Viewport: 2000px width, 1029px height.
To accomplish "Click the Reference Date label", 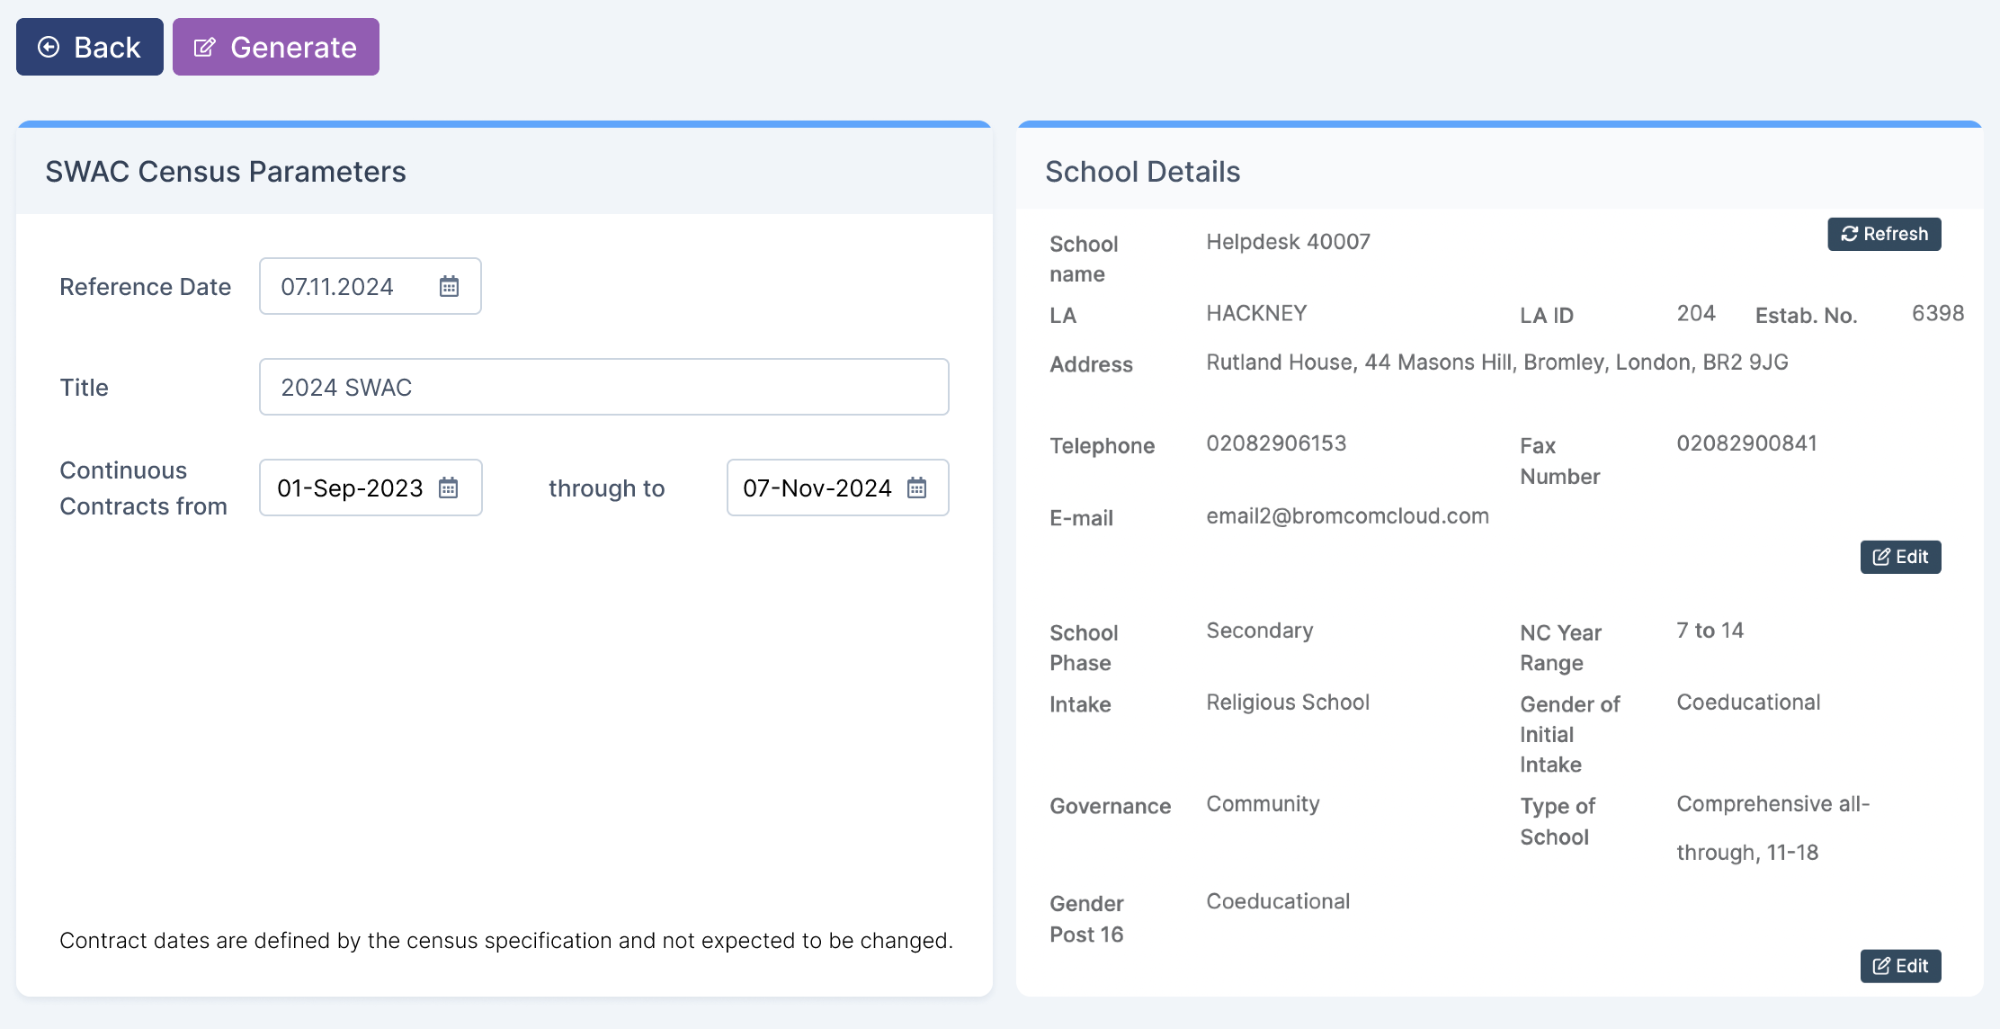I will click(145, 287).
